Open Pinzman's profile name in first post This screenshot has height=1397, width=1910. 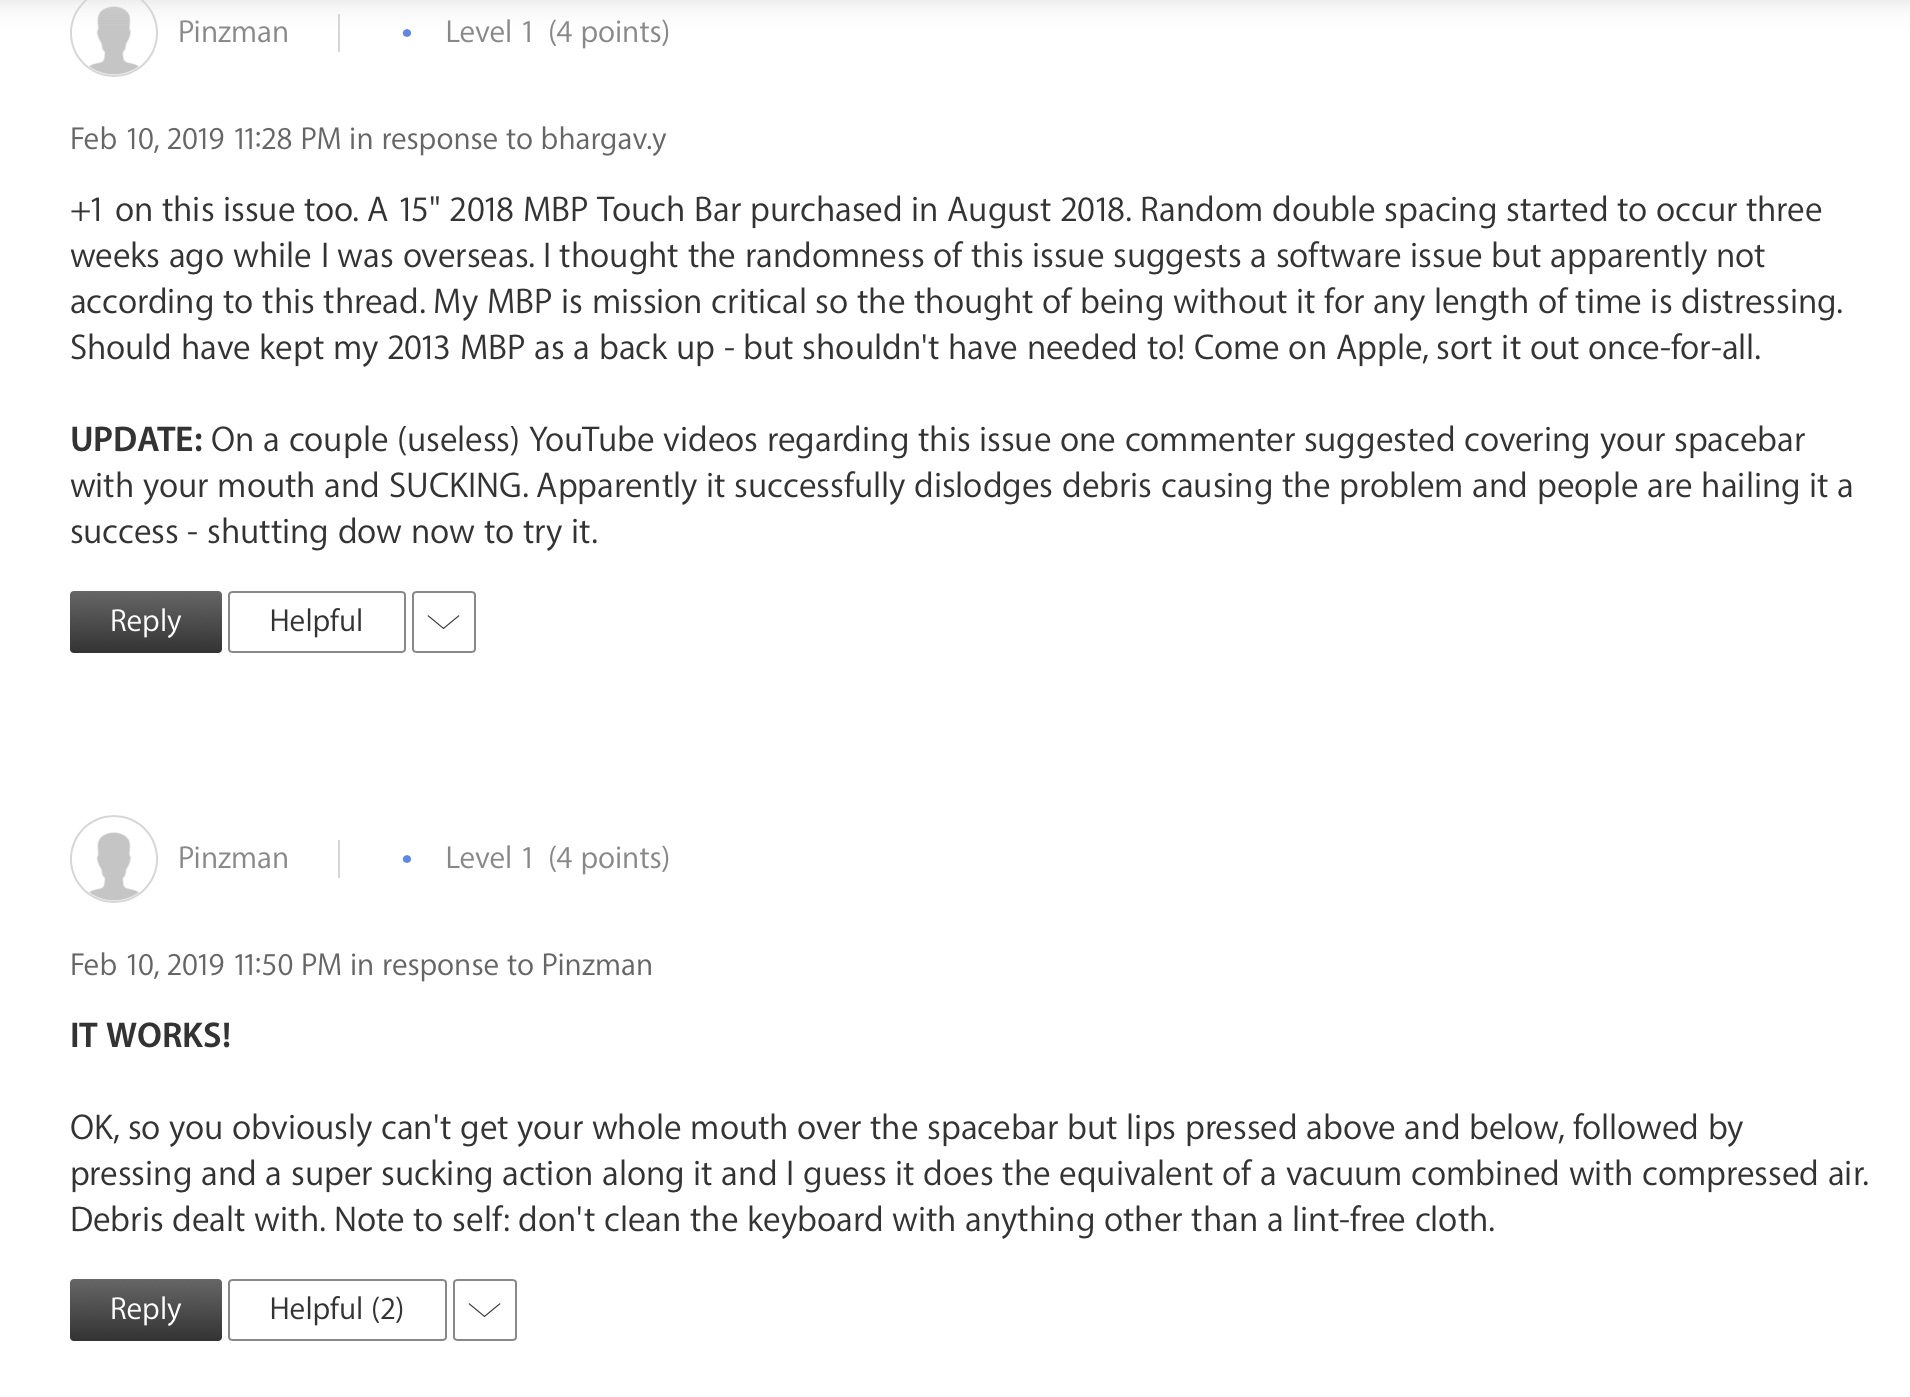point(233,32)
